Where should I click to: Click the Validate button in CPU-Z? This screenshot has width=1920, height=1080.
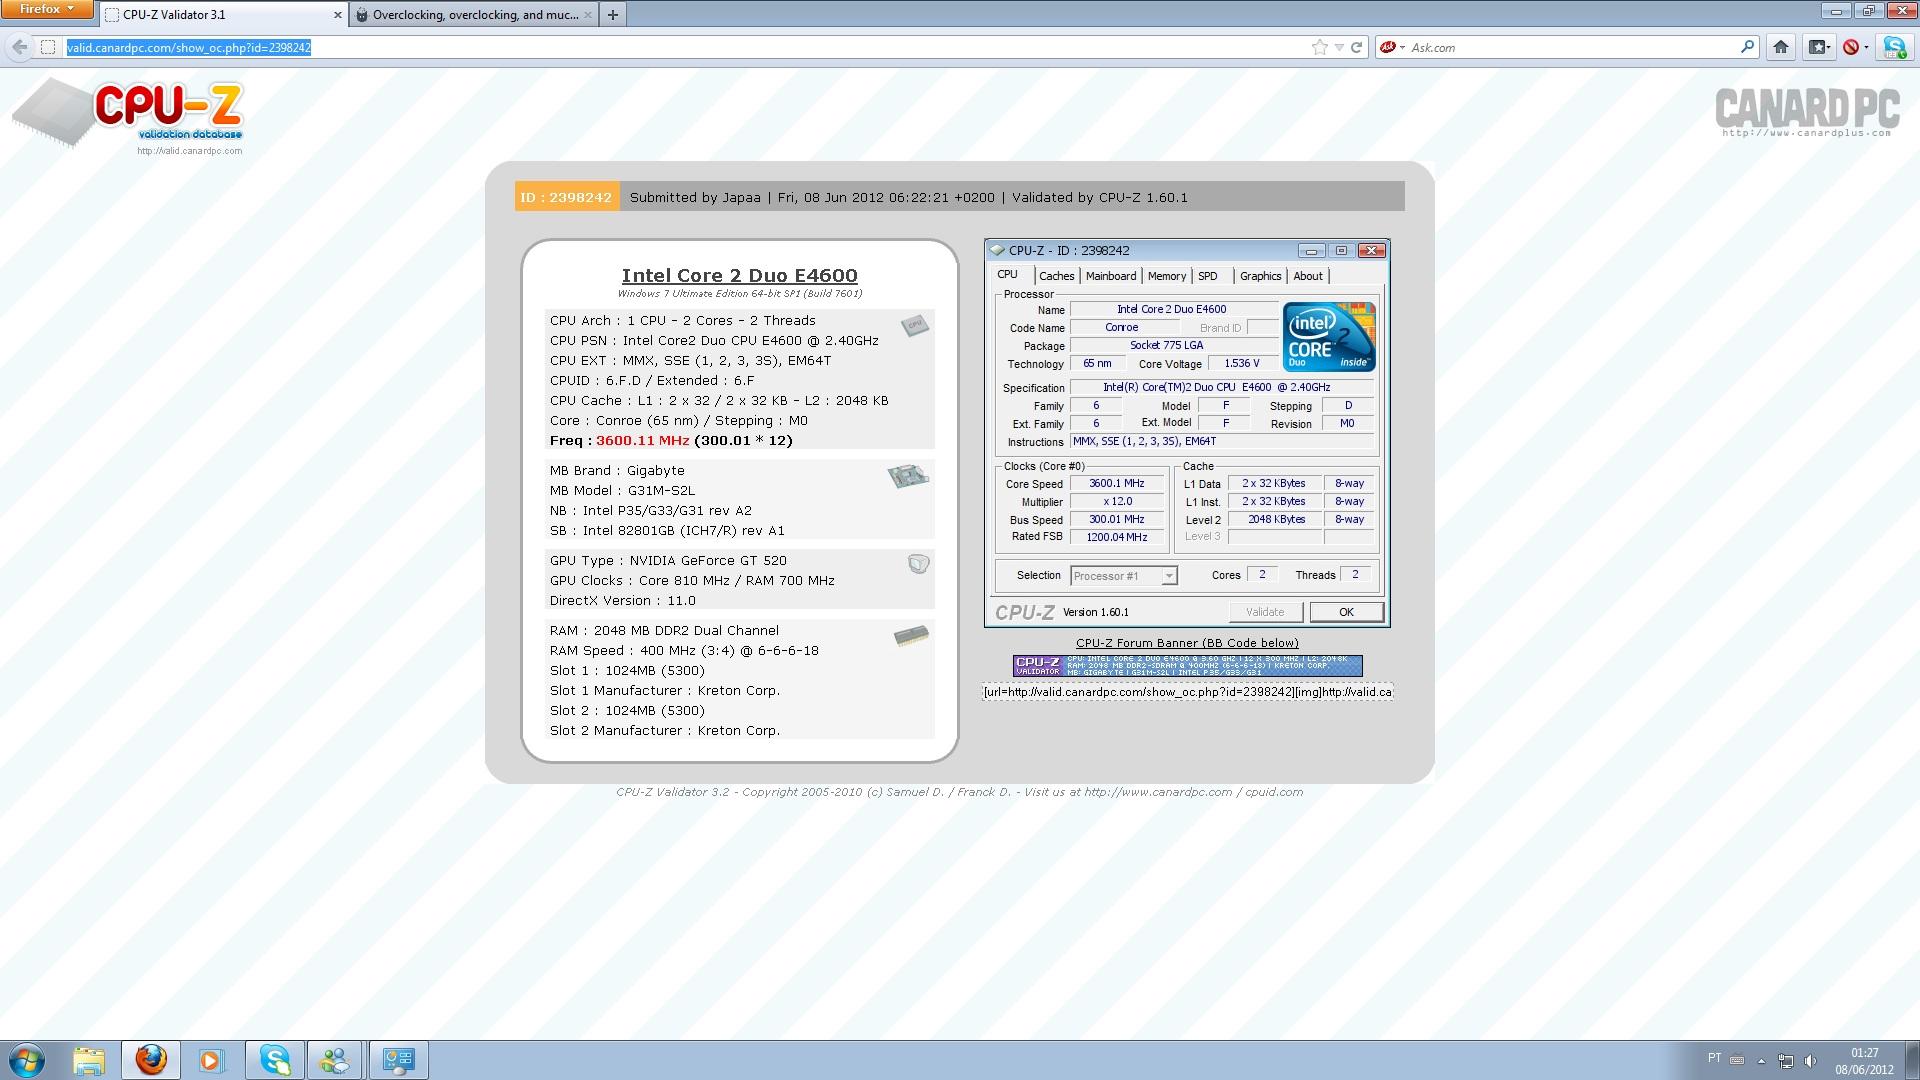[x=1265, y=612]
